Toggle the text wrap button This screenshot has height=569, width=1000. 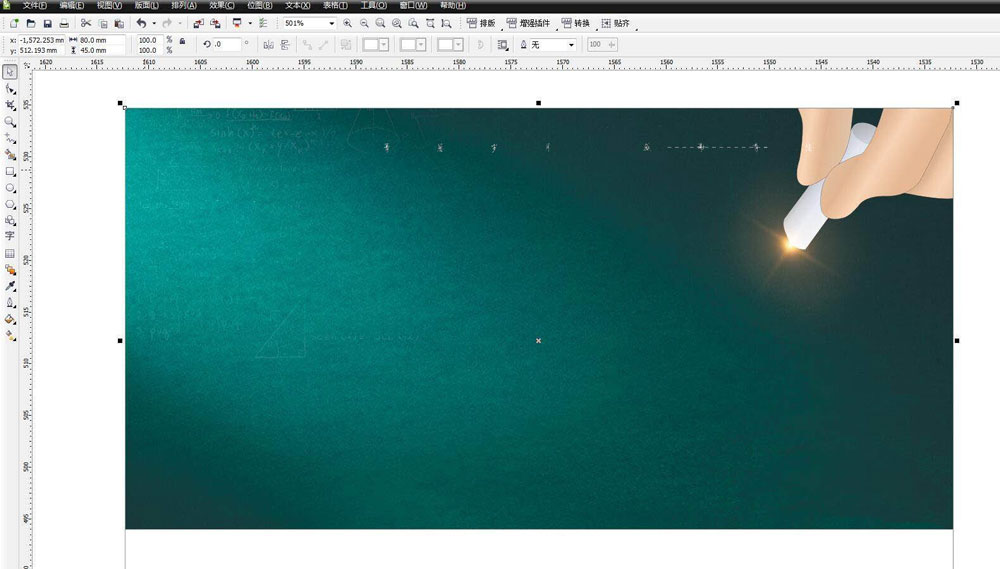tap(503, 45)
